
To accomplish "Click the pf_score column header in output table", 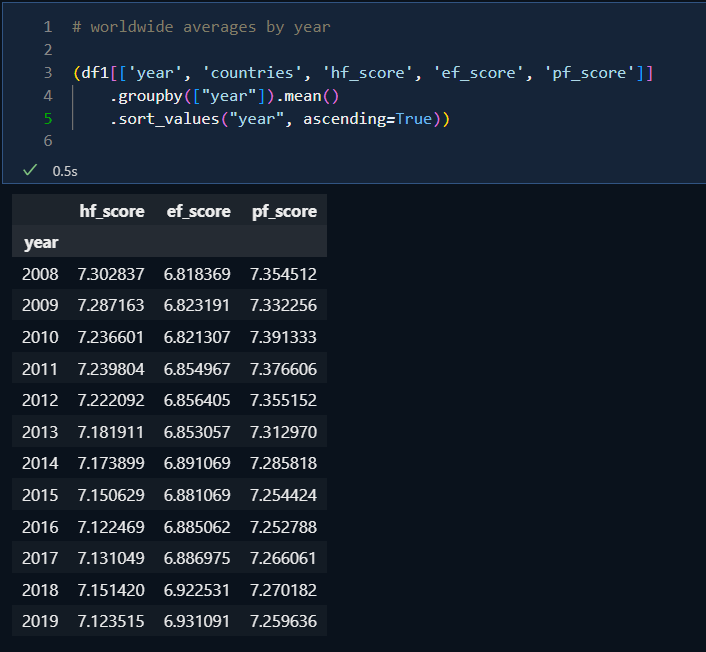I will pyautogui.click(x=284, y=211).
